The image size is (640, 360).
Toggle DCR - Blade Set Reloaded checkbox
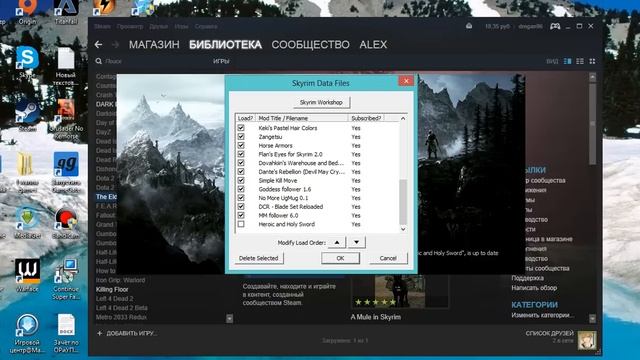pos(241,207)
